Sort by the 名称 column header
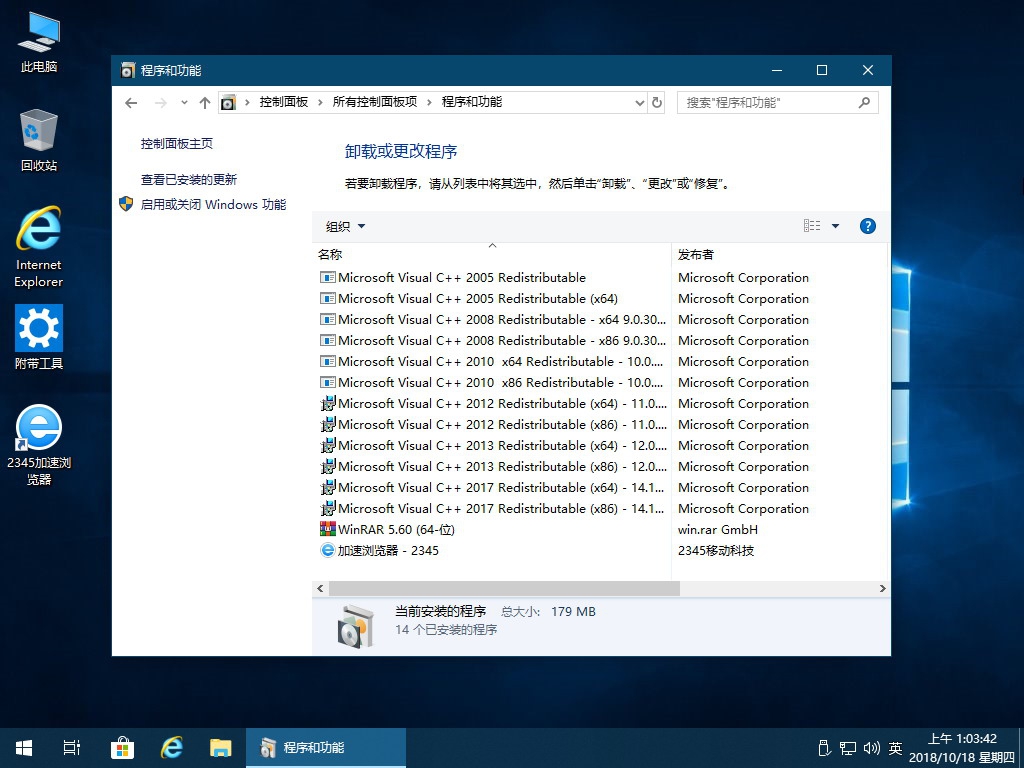 click(x=492, y=255)
